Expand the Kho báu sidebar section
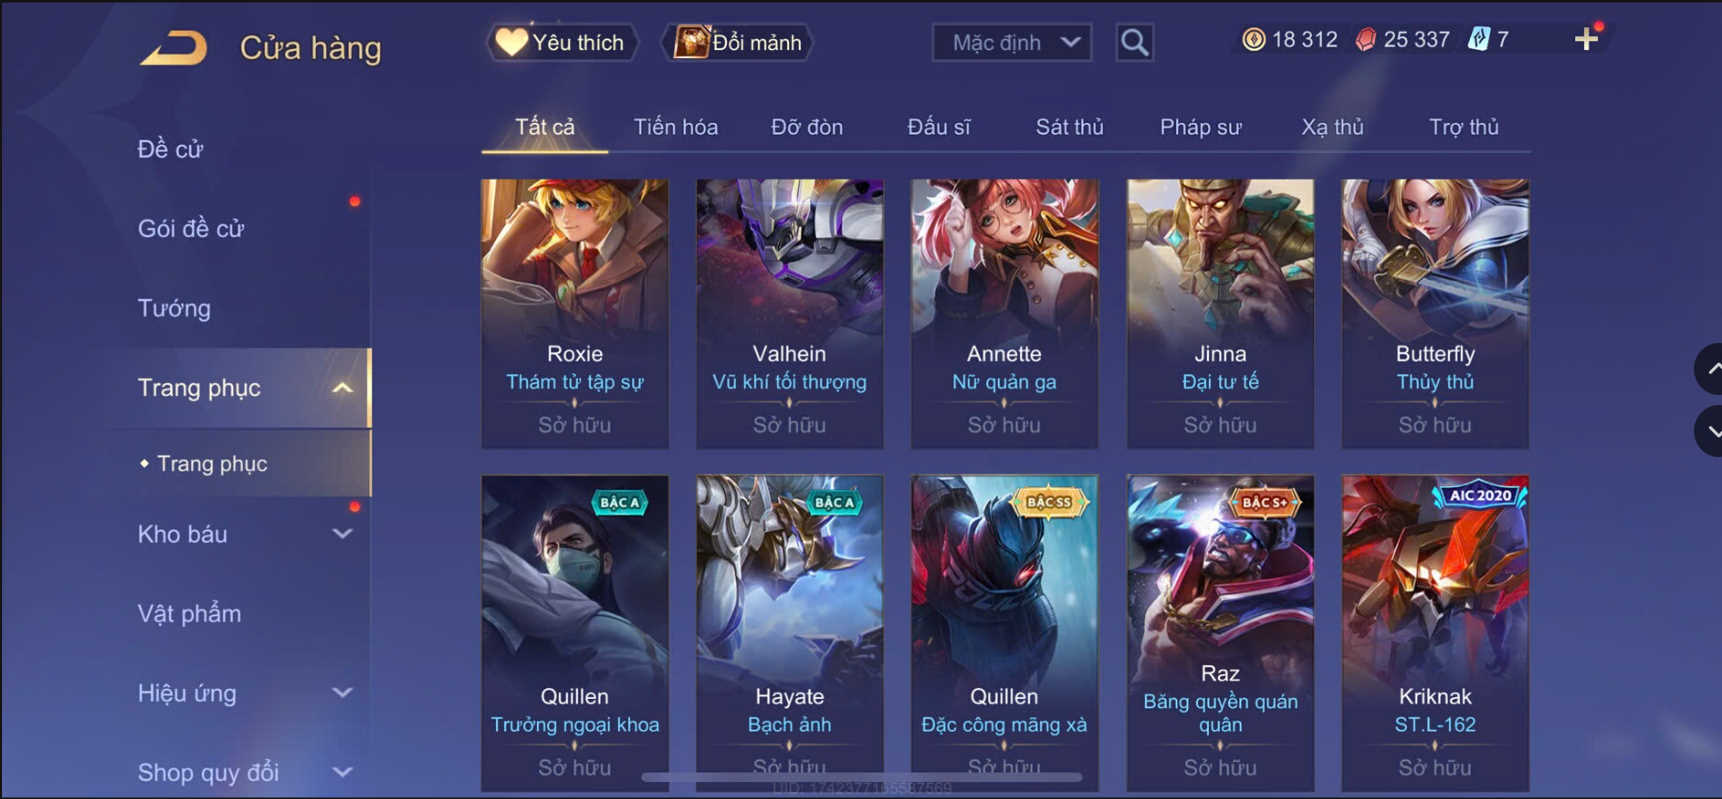The height and width of the screenshot is (799, 1722). point(342,534)
